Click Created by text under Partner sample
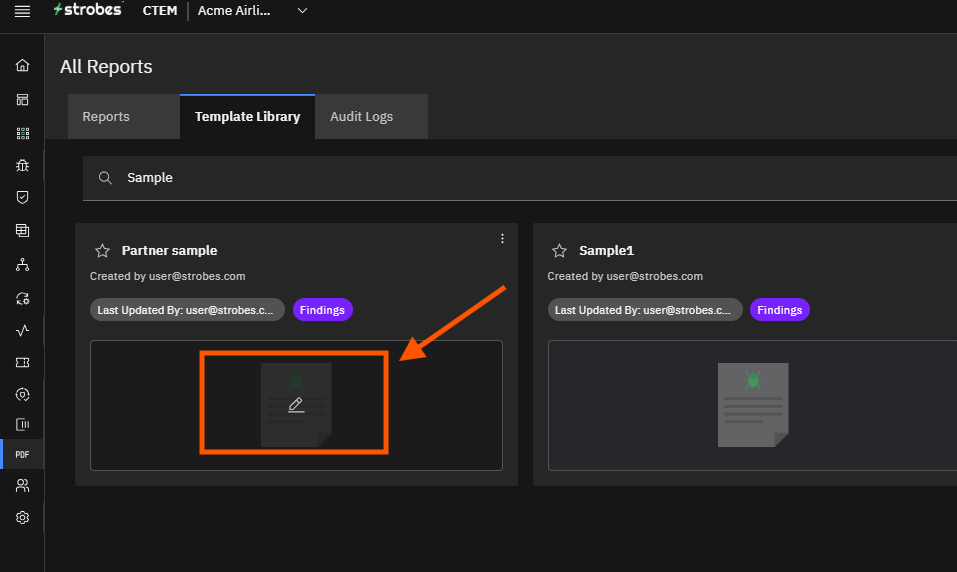This screenshot has height=572, width=957. 167,276
